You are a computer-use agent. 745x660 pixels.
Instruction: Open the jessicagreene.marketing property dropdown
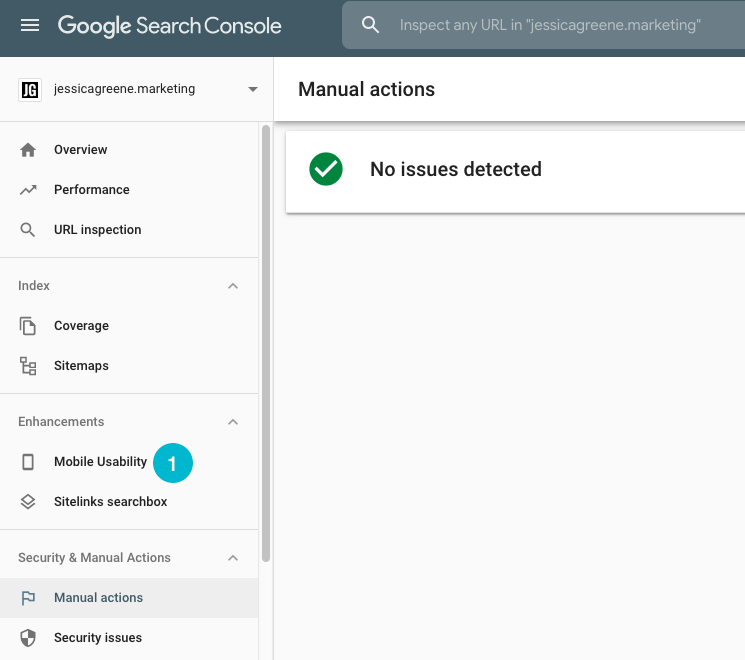[x=253, y=89]
